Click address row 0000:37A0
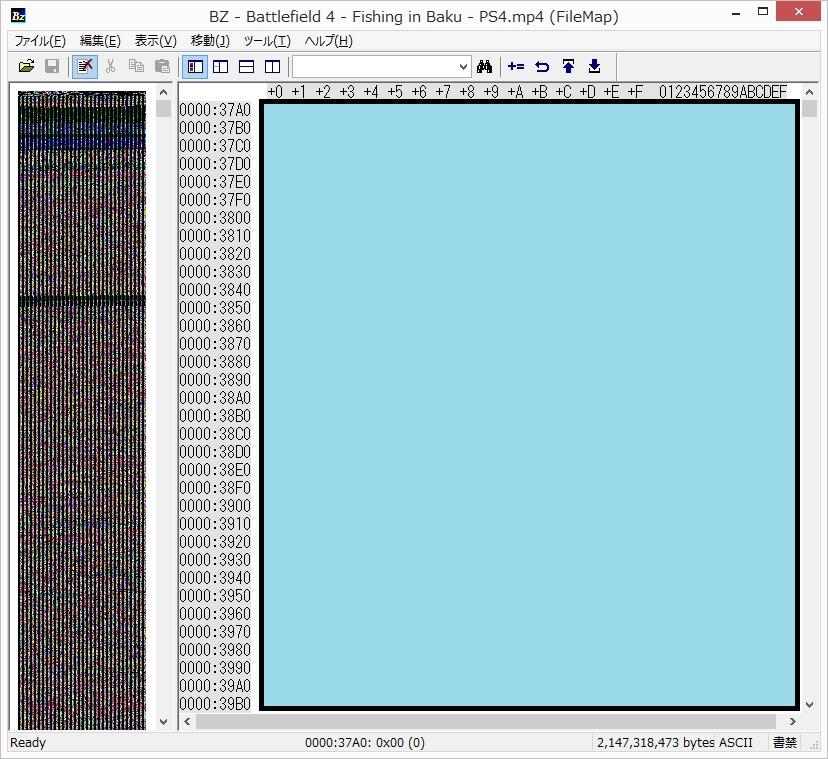Viewport: 828px width, 759px height. click(215, 110)
